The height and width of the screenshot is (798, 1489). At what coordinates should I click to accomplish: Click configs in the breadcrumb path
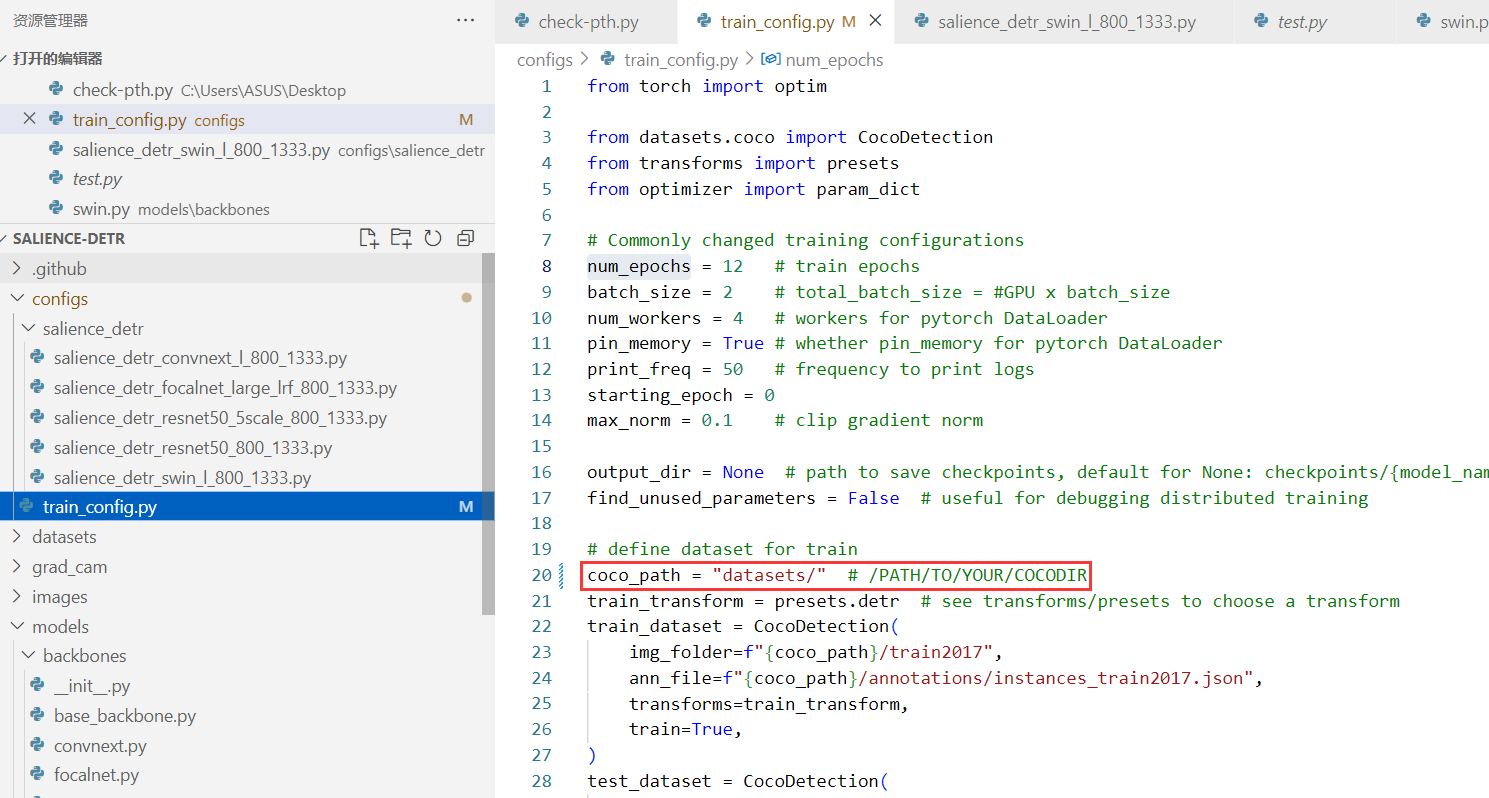coord(545,60)
